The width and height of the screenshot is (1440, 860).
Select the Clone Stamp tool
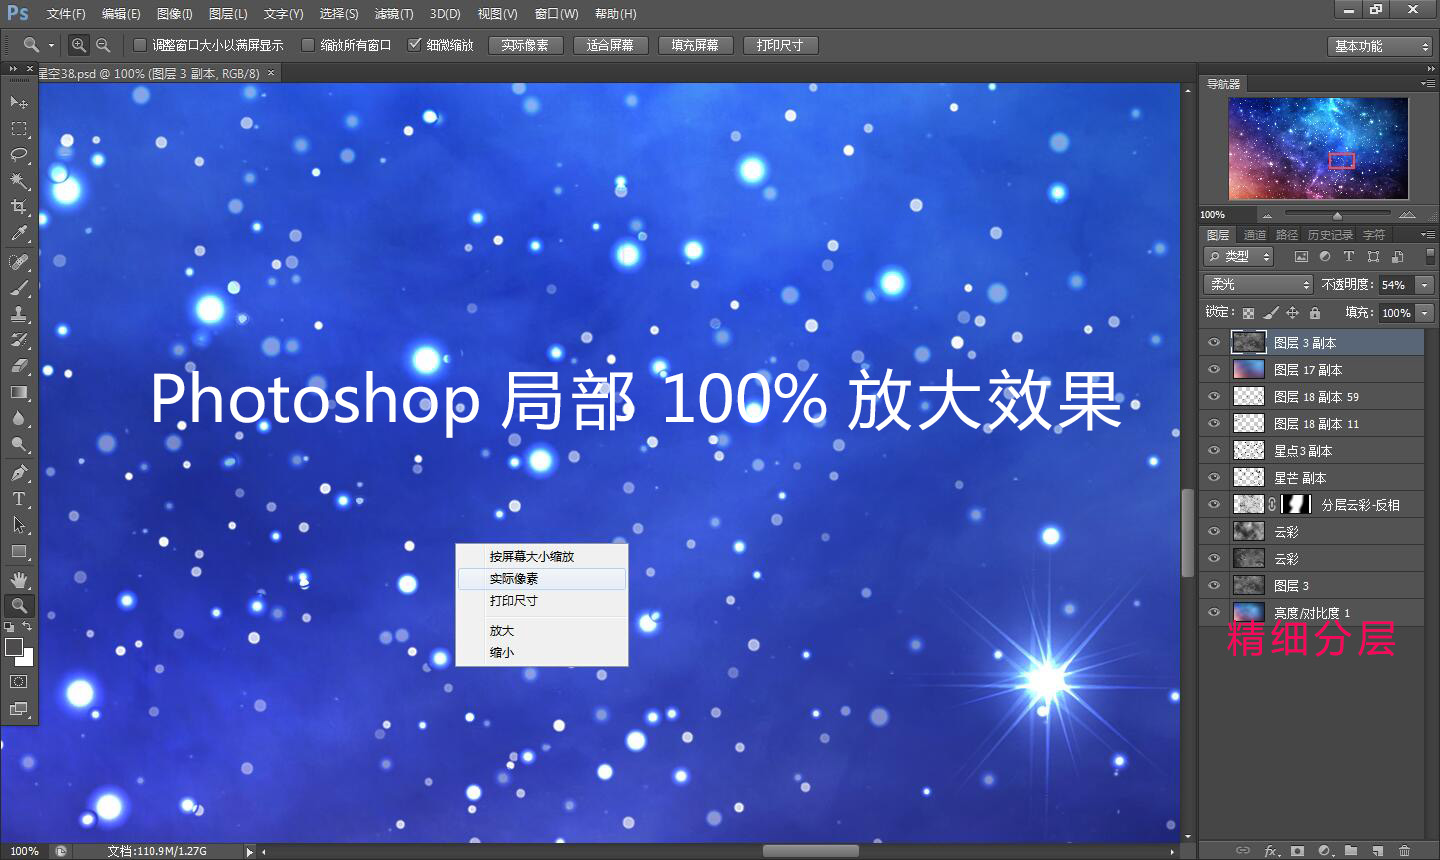tap(19, 313)
